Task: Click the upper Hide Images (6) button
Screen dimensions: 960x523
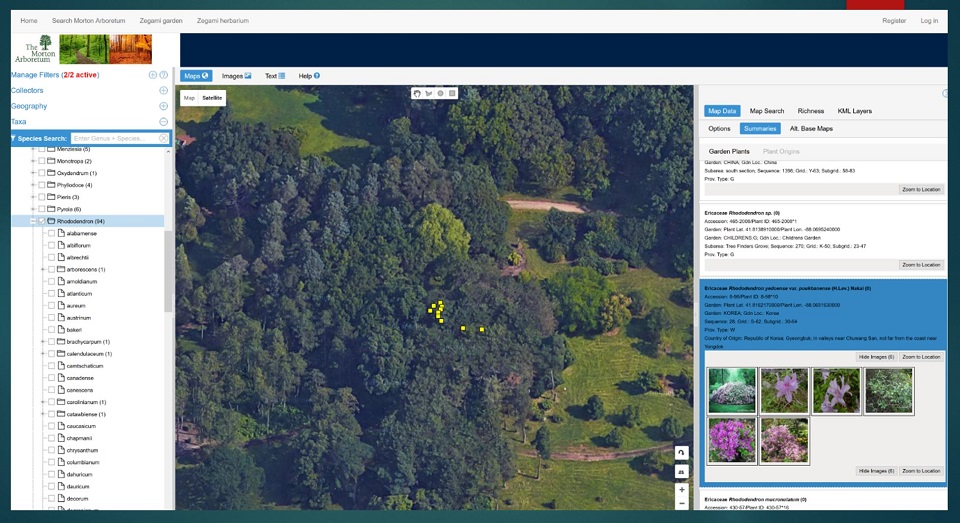Action: click(x=876, y=357)
